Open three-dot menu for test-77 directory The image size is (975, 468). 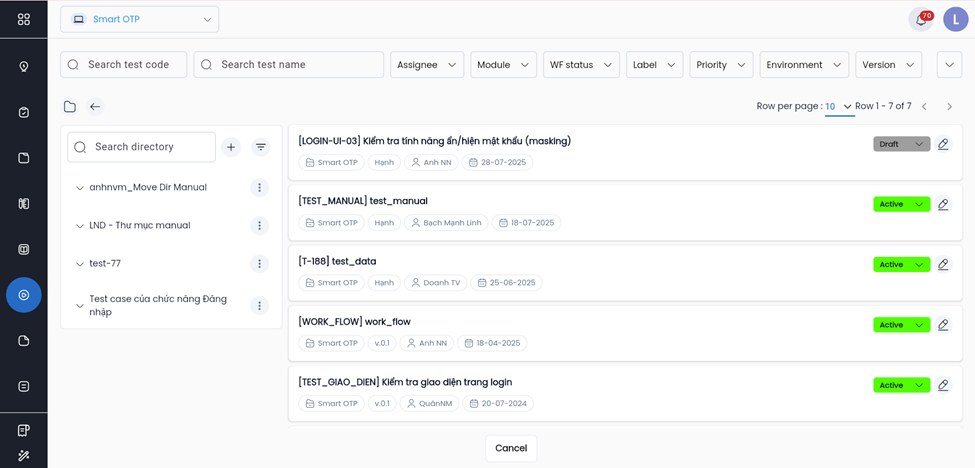[x=259, y=264]
